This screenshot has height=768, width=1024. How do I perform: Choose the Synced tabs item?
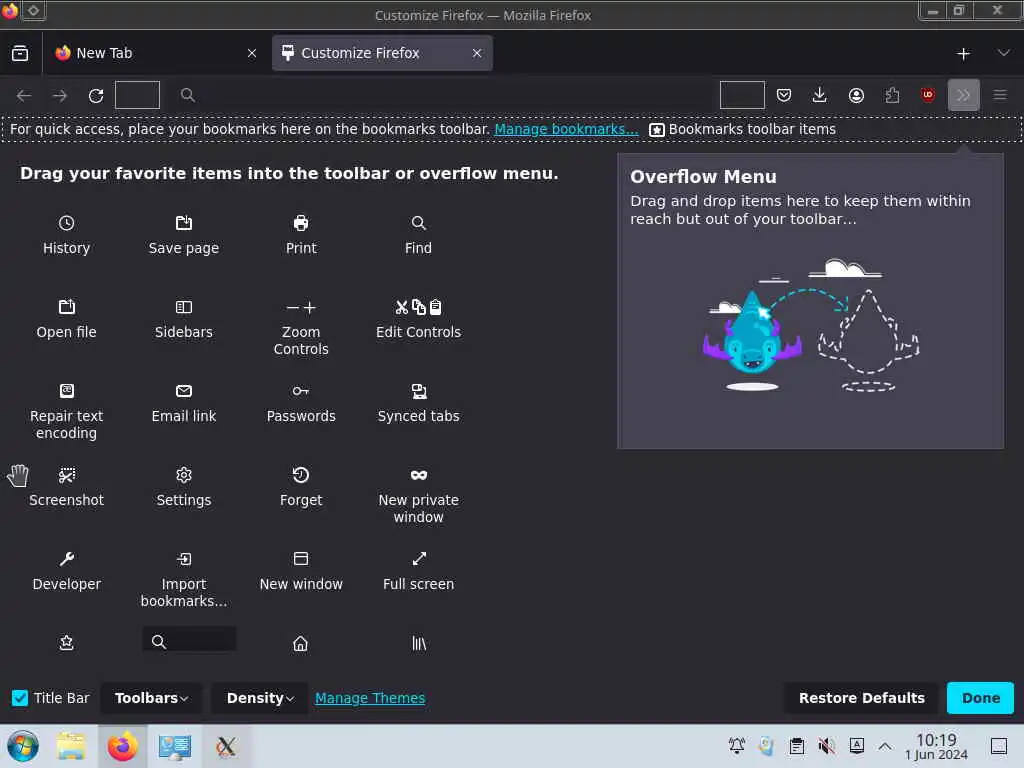[418, 404]
